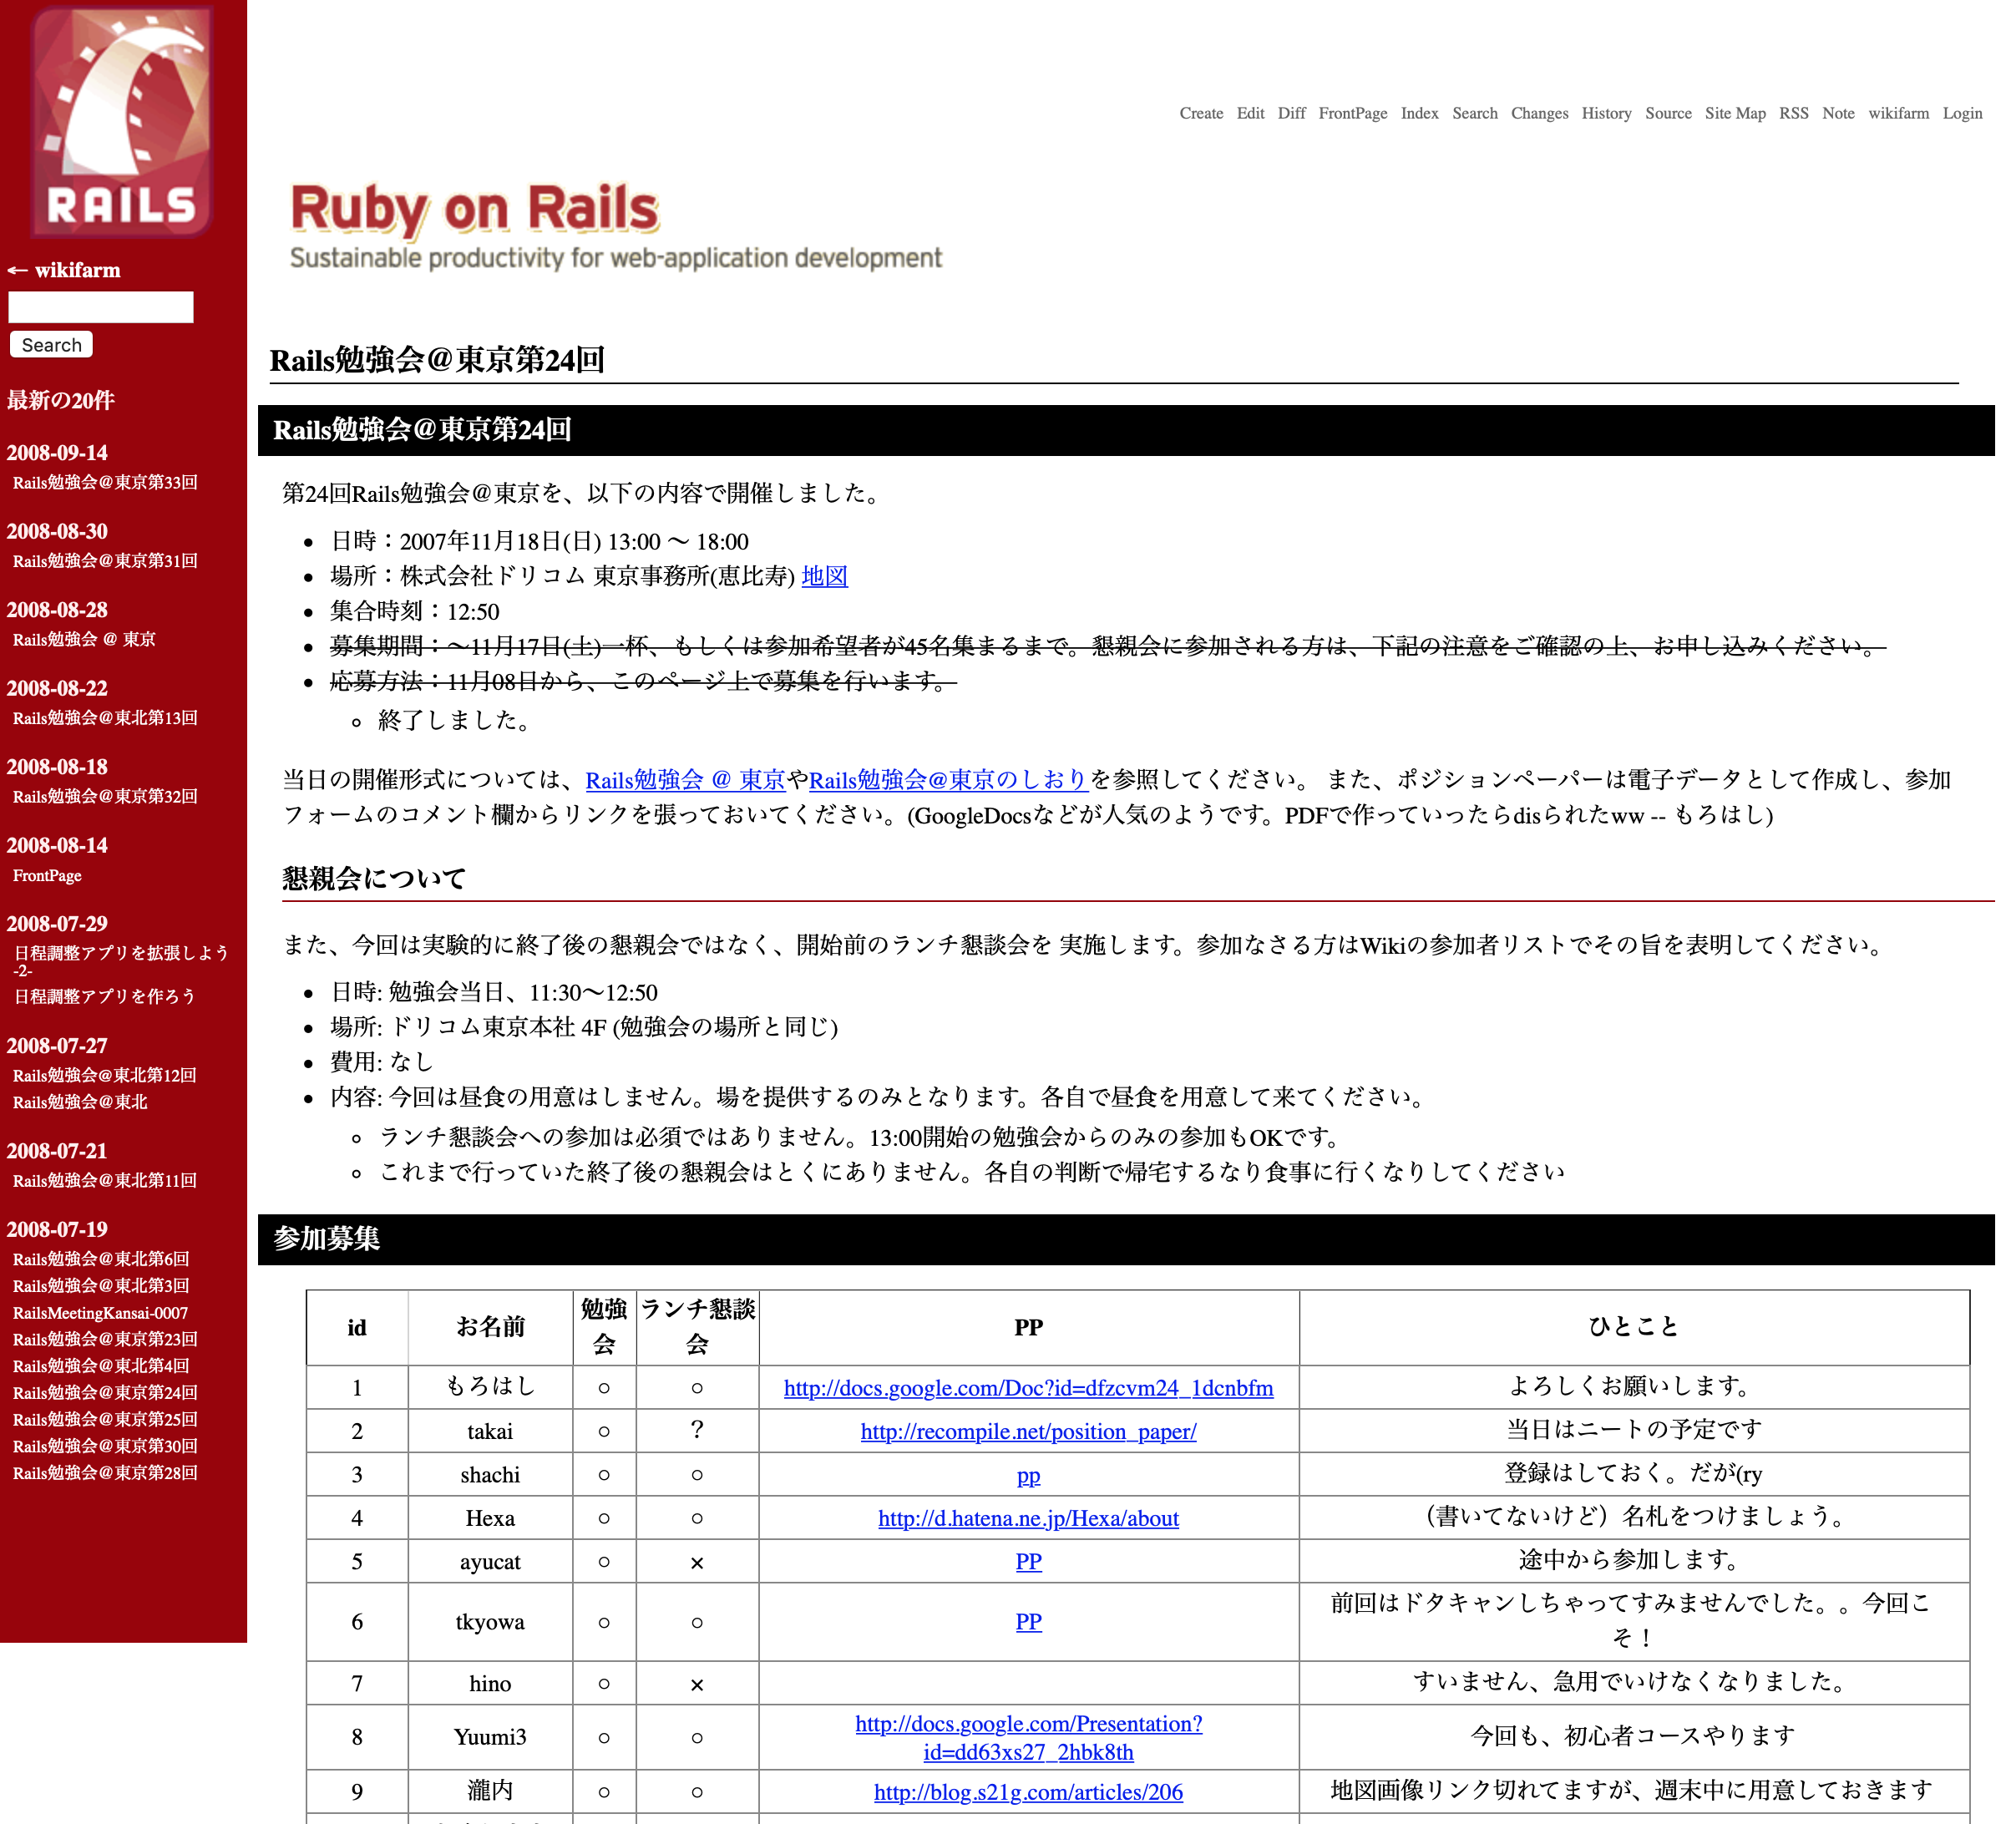Viewport: 2016px width, 1824px height.
Task: Open sidebar link Rails勉強会@東北第13回
Action: click(x=105, y=718)
